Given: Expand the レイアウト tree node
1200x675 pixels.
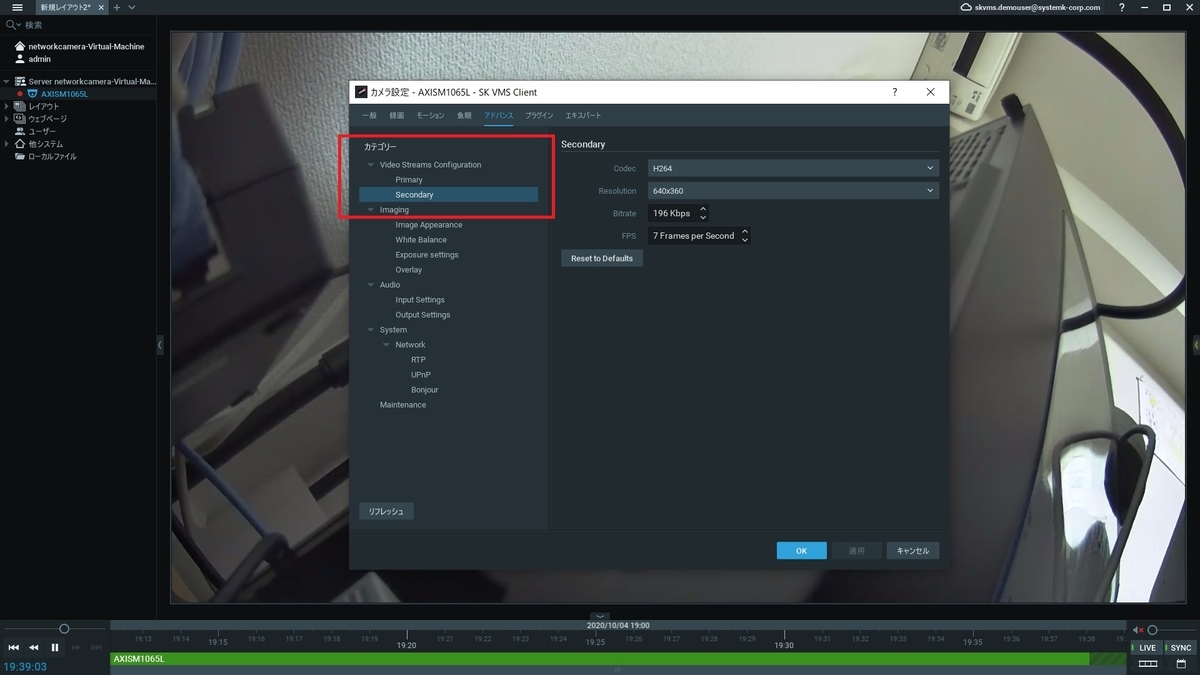Looking at the screenshot, I should point(7,106).
